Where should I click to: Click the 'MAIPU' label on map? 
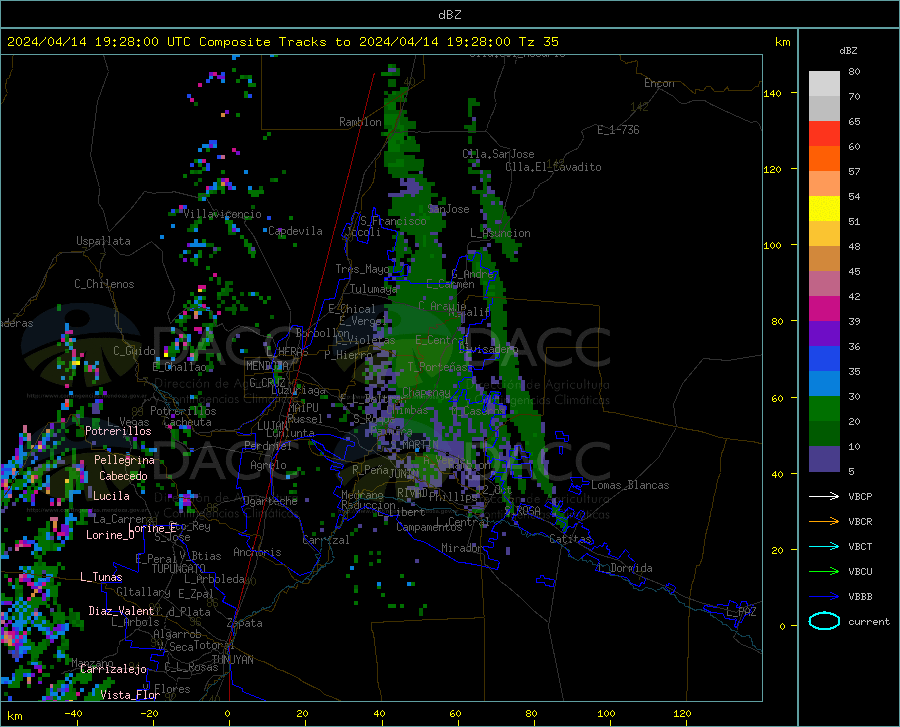pyautogui.click(x=303, y=407)
